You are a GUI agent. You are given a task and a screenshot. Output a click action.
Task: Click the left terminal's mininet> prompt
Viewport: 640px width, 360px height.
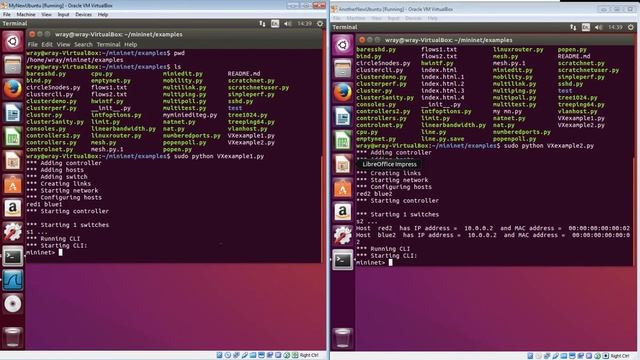click(40, 253)
